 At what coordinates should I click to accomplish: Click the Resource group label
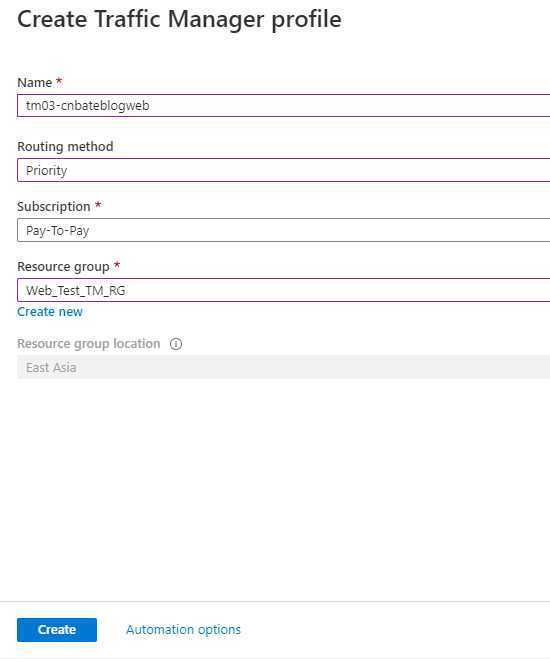(63, 267)
